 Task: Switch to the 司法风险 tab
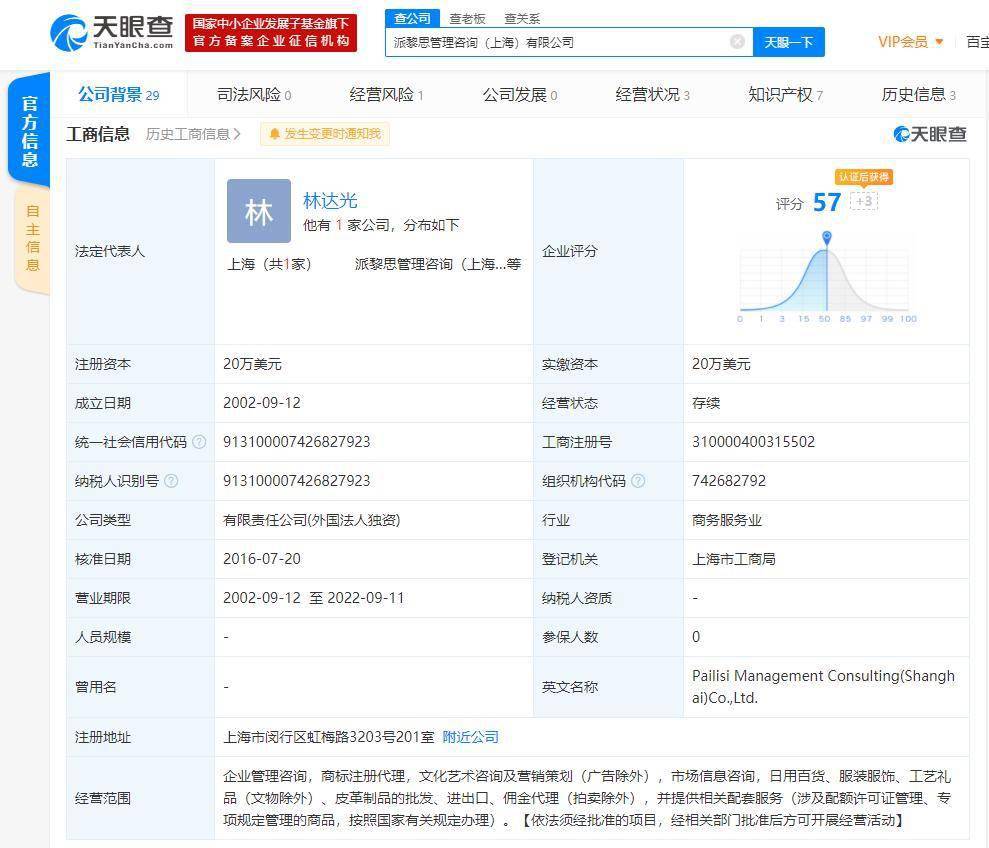click(253, 95)
